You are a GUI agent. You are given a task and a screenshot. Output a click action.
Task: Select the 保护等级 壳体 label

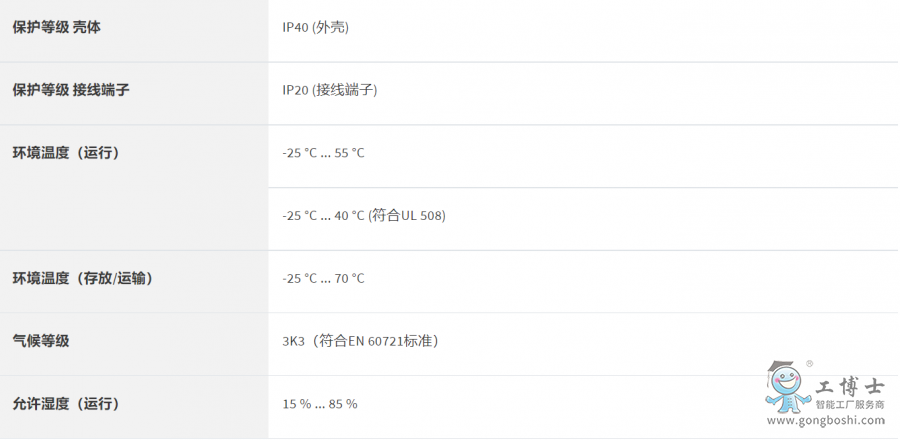pos(56,27)
